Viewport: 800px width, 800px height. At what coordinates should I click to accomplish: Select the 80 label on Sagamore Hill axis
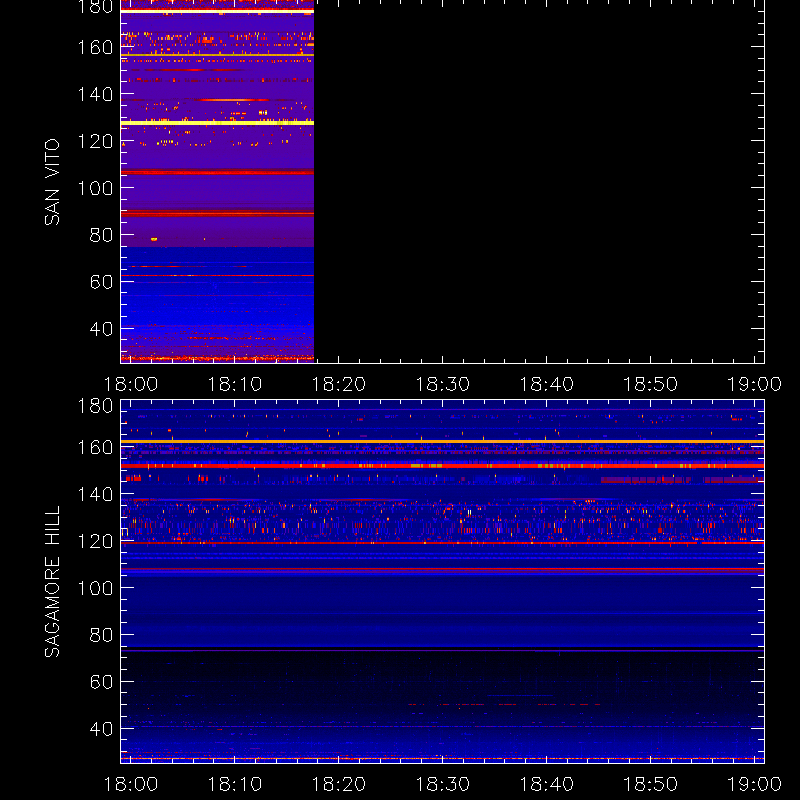click(101, 635)
